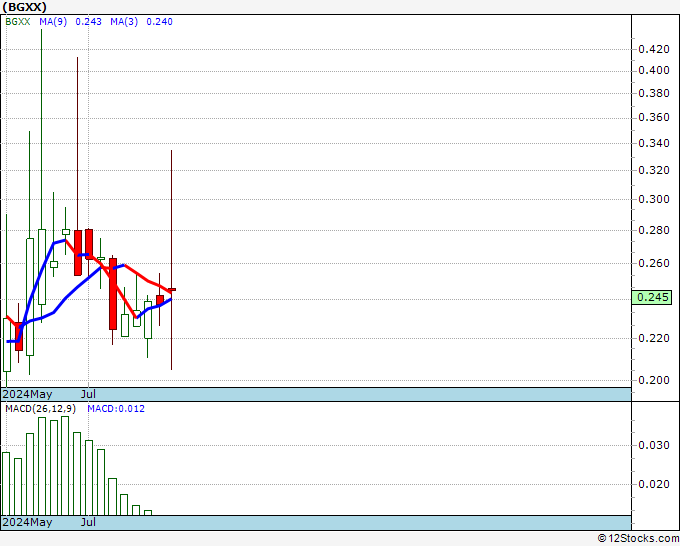Click the large red candle below 0.260
The height and width of the screenshot is (546, 680).
pos(113,294)
